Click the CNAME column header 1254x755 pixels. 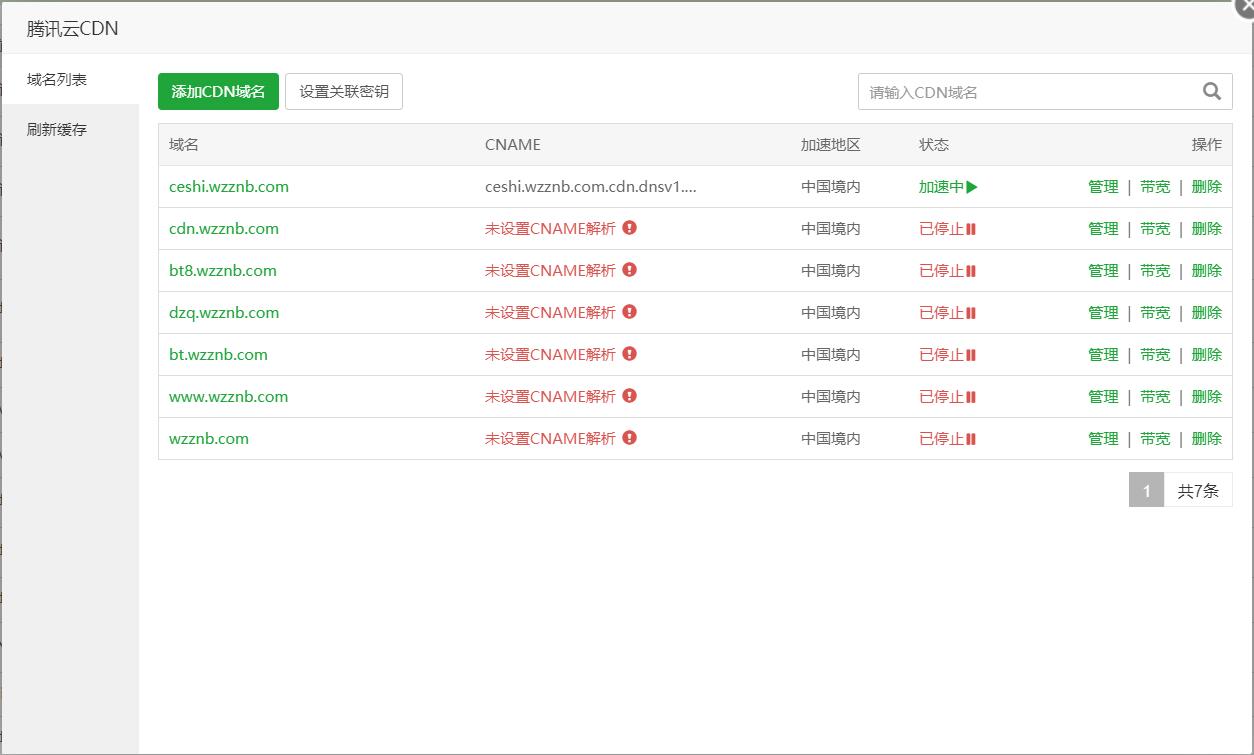point(513,145)
